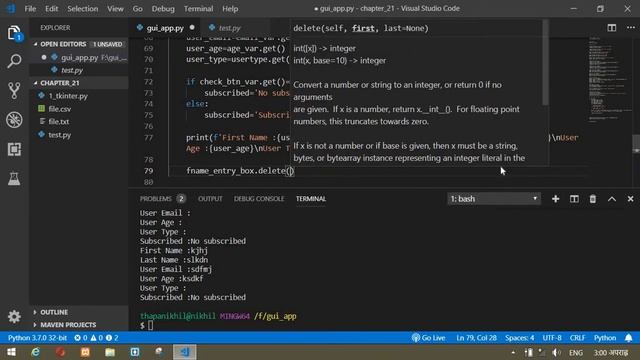
Task: Change indentation via Spaces: 4
Action: point(519,338)
